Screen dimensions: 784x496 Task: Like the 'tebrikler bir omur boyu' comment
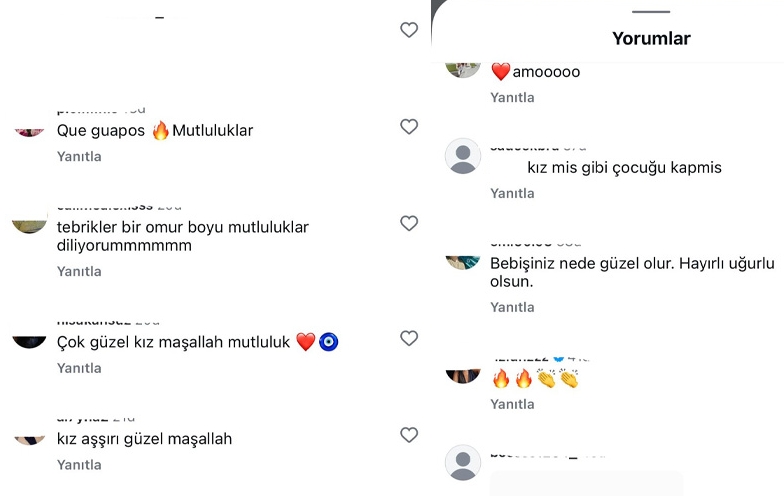click(x=409, y=223)
